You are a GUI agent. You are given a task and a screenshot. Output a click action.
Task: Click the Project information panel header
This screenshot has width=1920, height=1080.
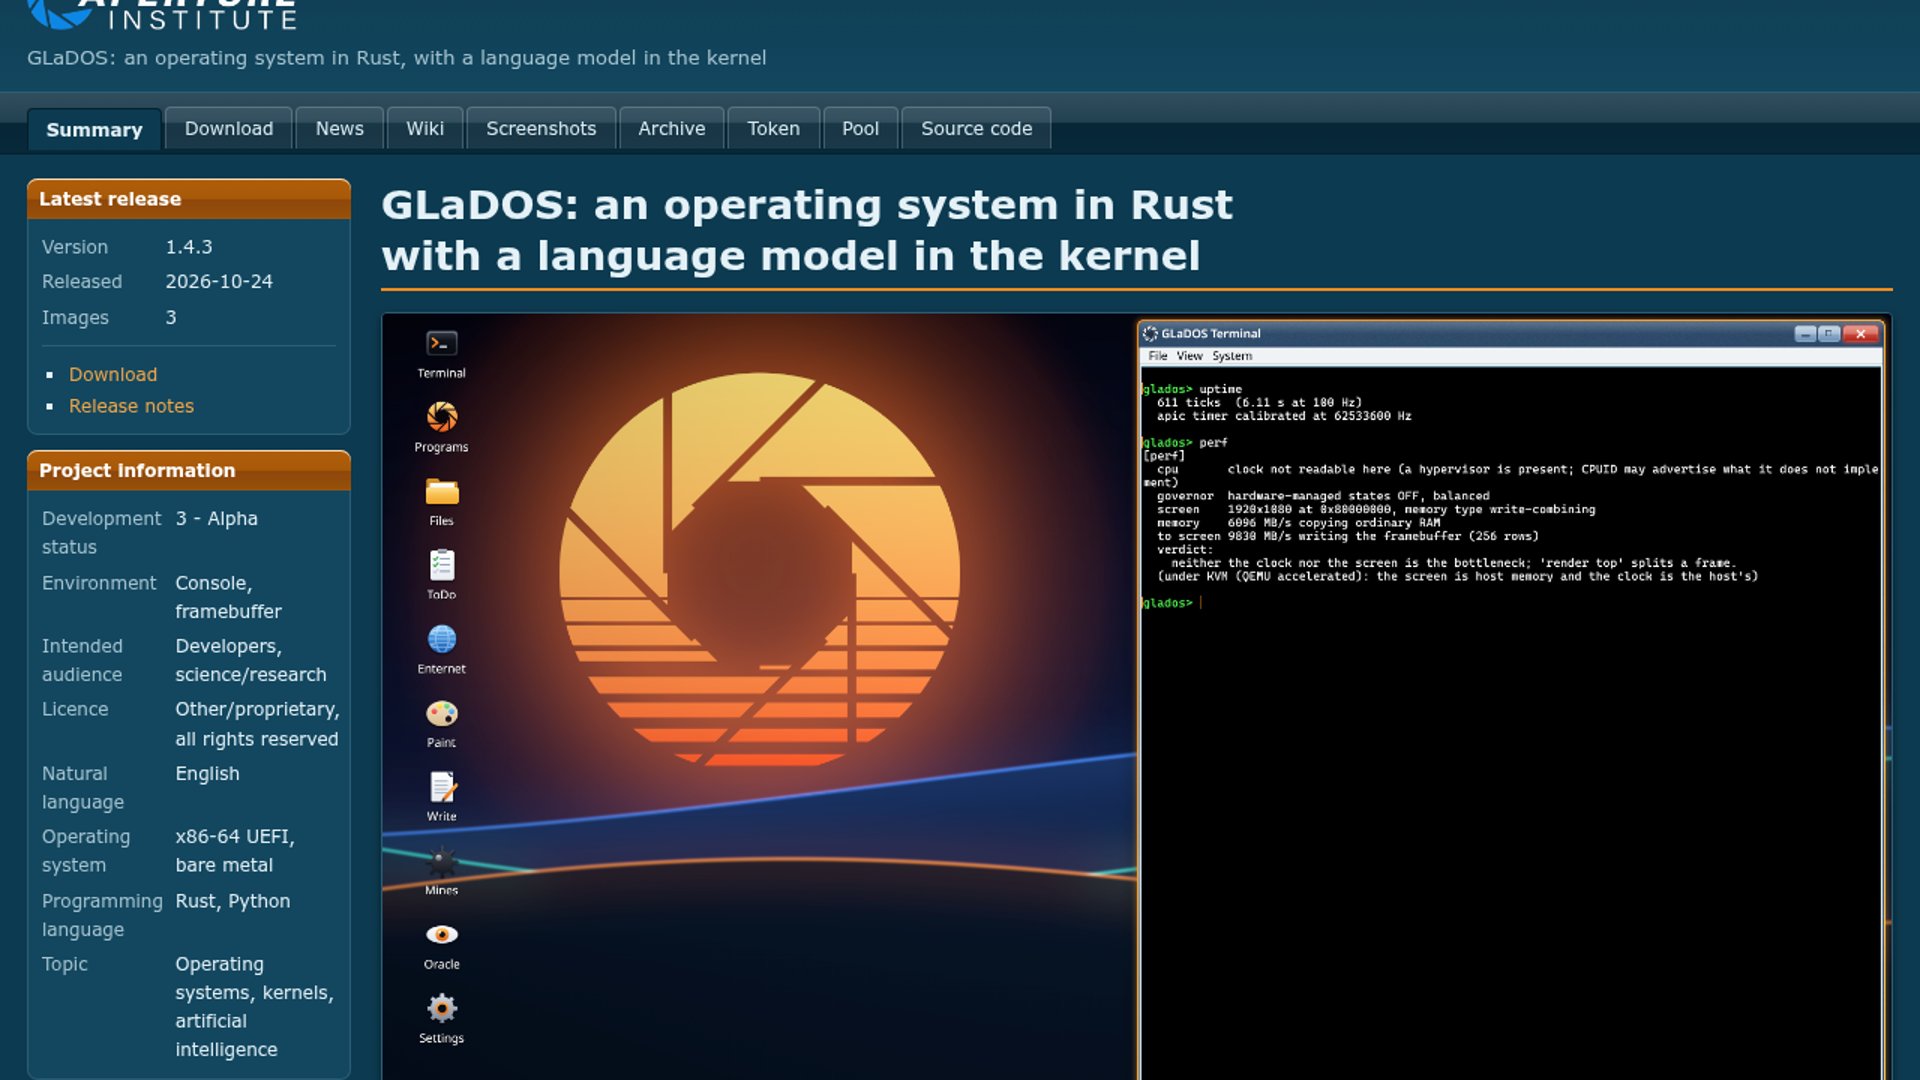click(x=189, y=471)
